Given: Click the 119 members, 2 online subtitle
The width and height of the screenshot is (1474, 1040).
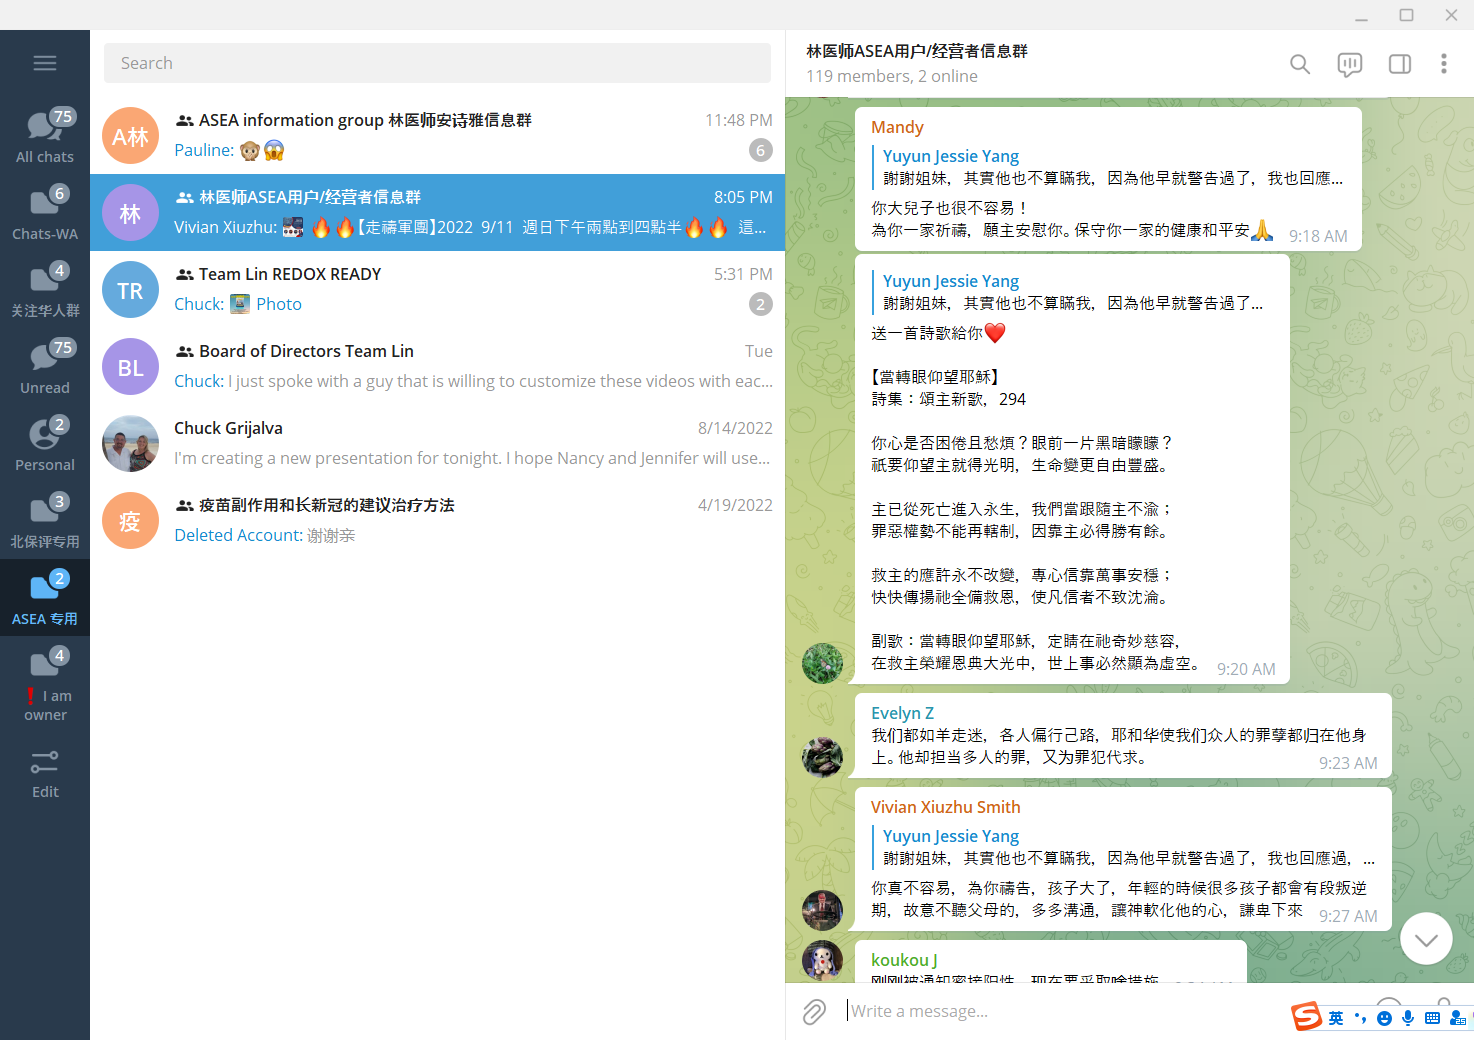Looking at the screenshot, I should [x=892, y=76].
